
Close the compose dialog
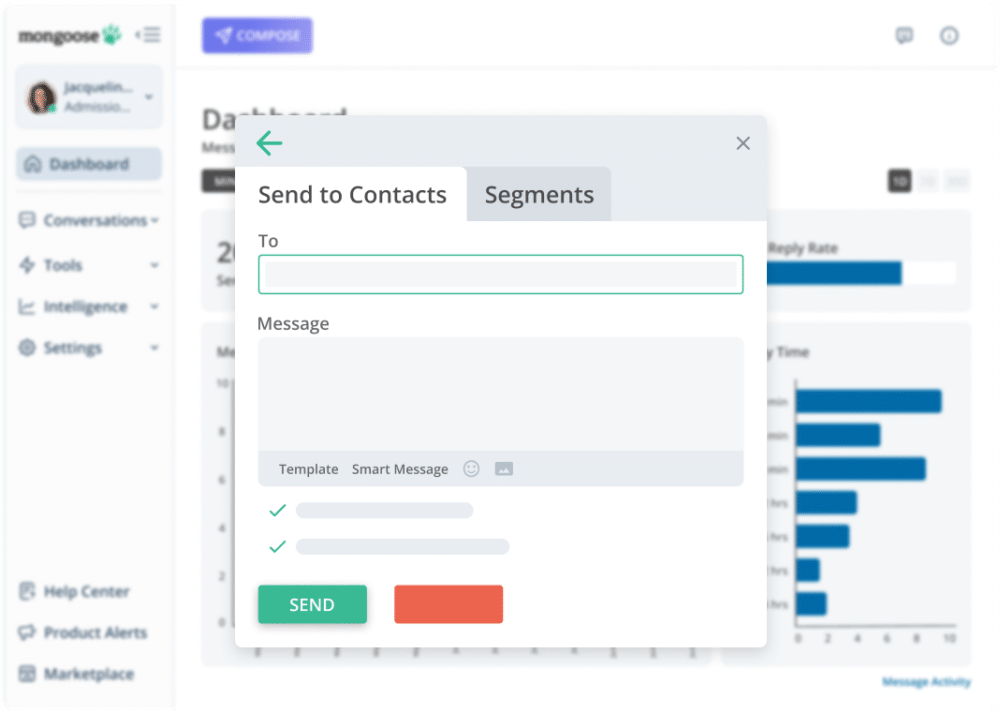[x=743, y=144]
